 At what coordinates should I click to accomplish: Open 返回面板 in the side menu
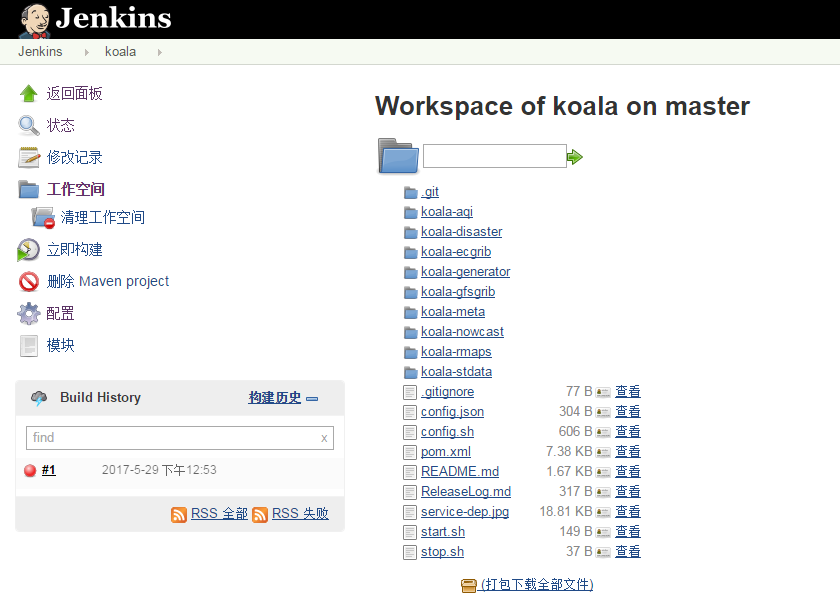click(x=74, y=94)
